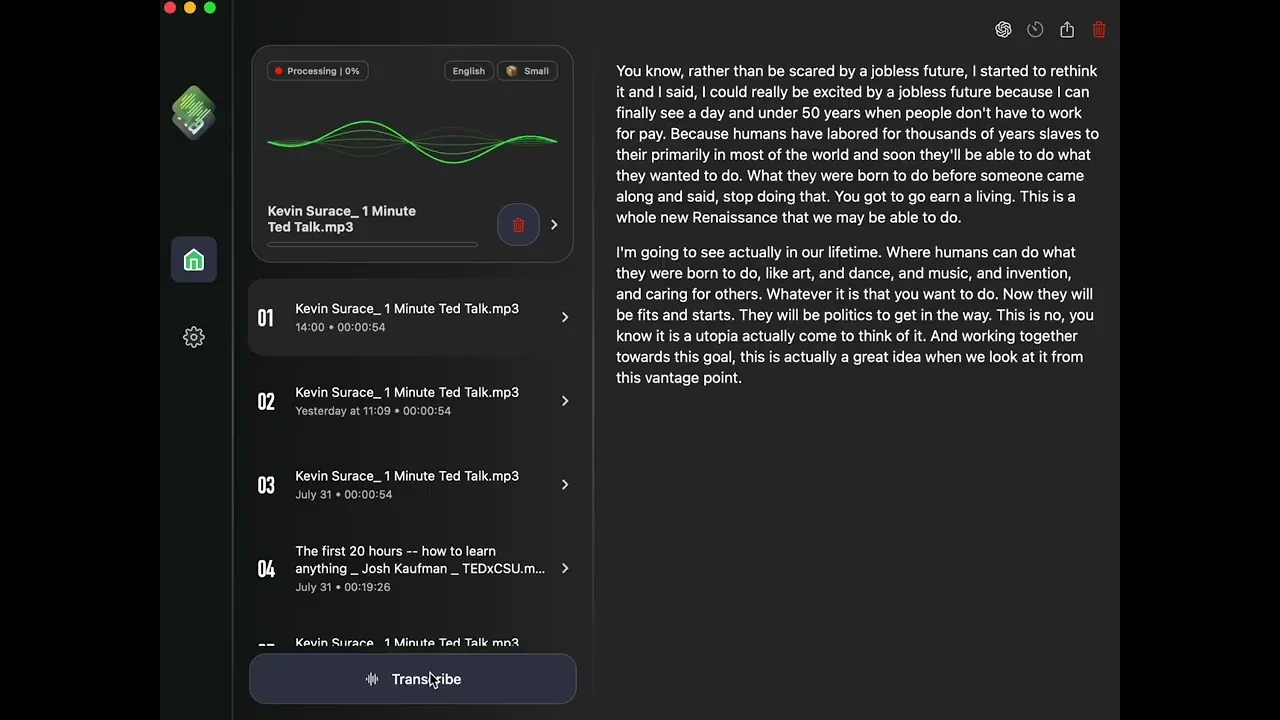Click the timer history icon in toolbar

(x=1035, y=30)
